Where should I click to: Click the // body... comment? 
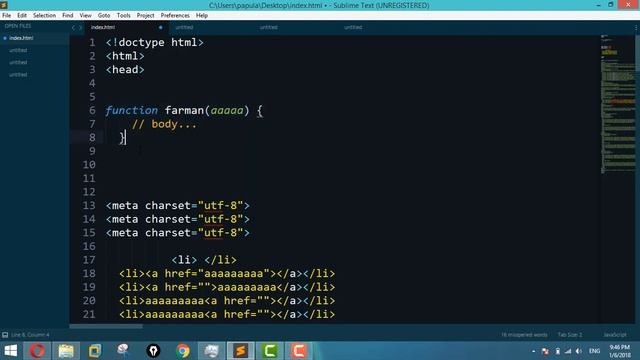point(164,124)
